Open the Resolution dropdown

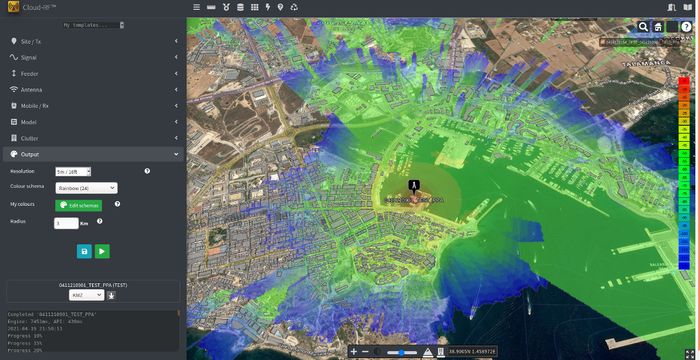pos(73,172)
